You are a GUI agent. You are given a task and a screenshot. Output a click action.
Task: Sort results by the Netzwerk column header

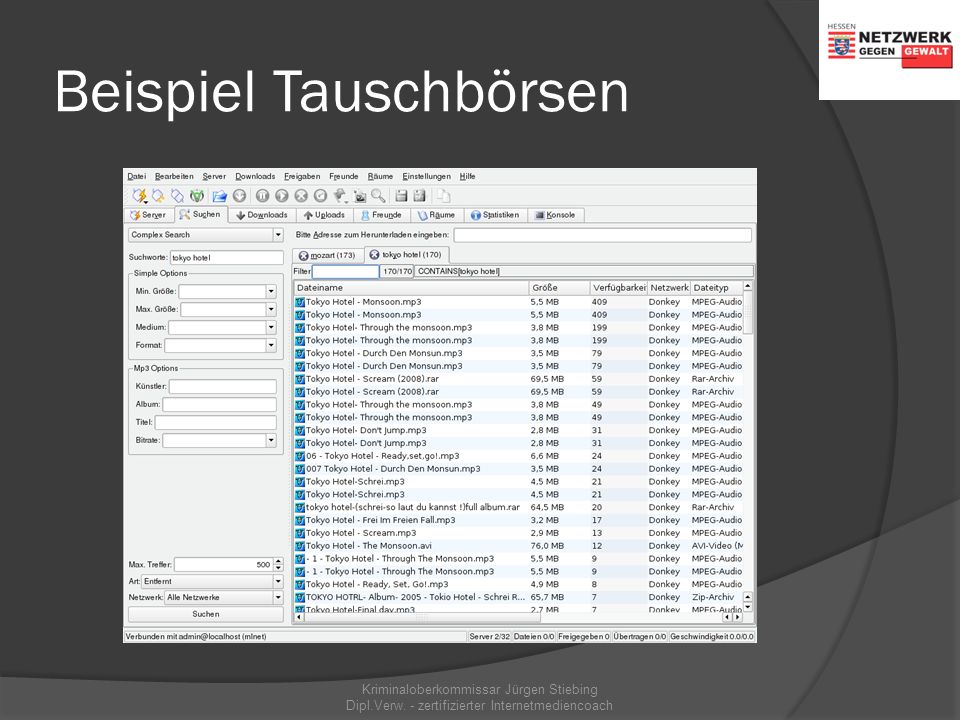point(669,288)
